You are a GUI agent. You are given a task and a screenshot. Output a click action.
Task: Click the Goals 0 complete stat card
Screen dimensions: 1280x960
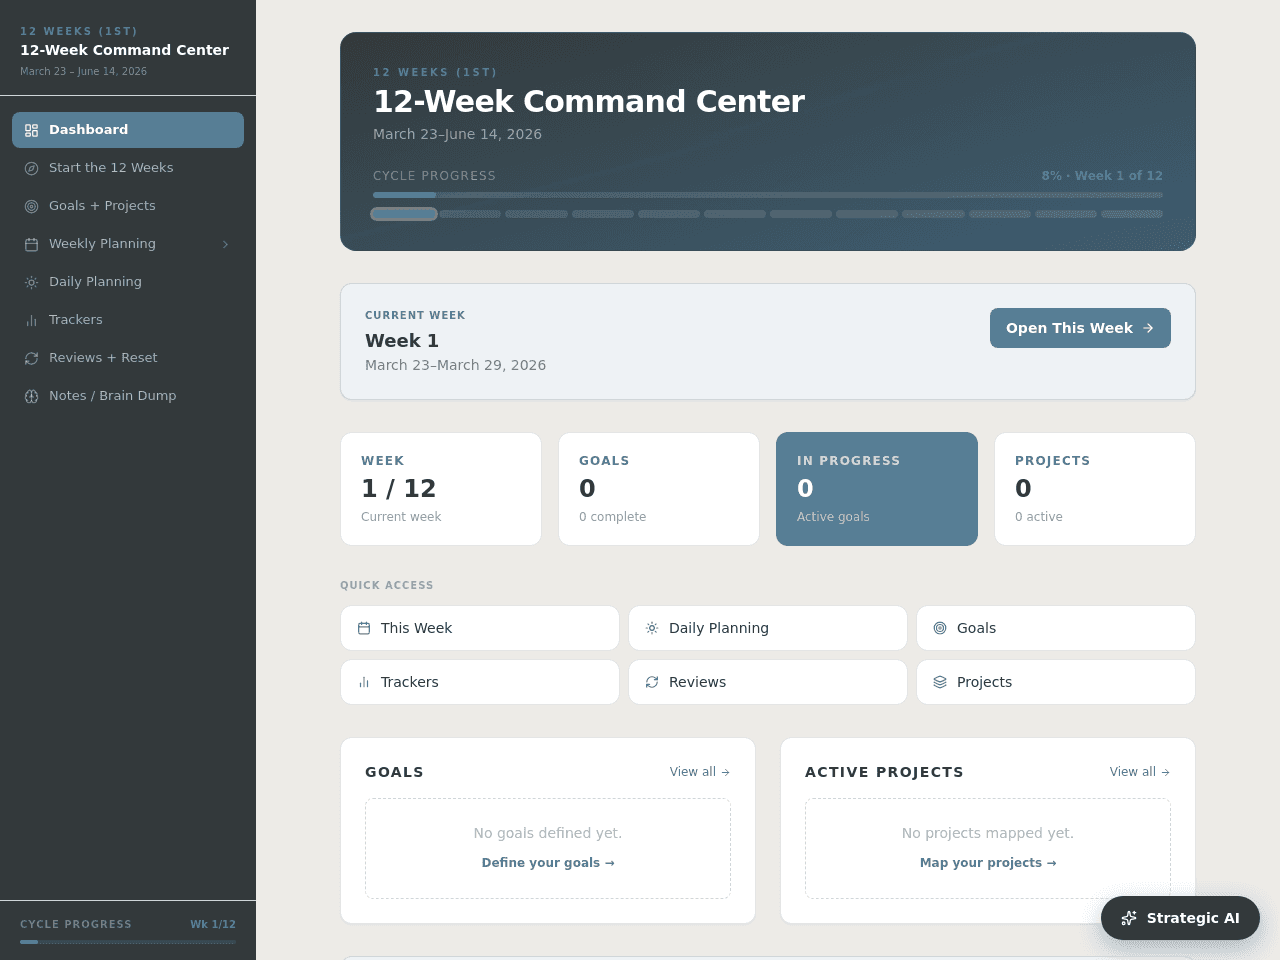[x=659, y=489]
